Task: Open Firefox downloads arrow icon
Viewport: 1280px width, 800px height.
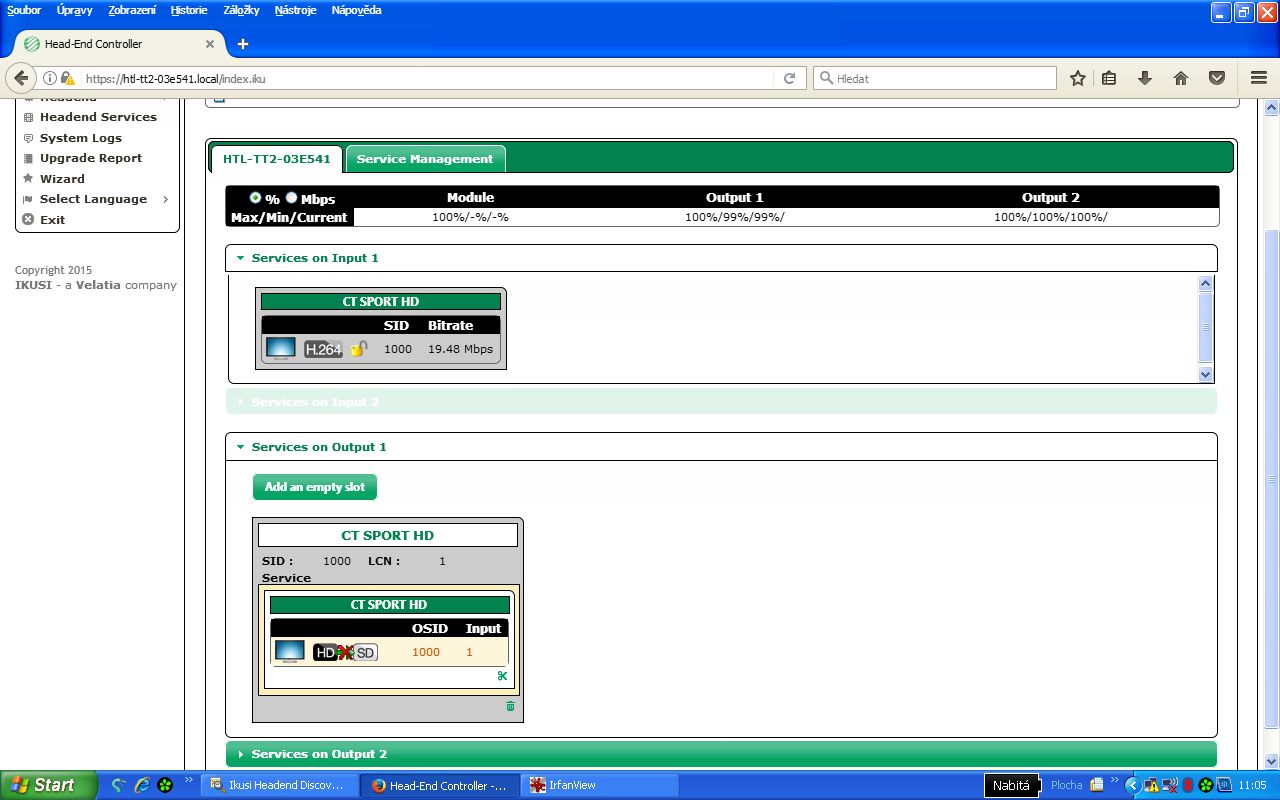Action: click(x=1145, y=78)
